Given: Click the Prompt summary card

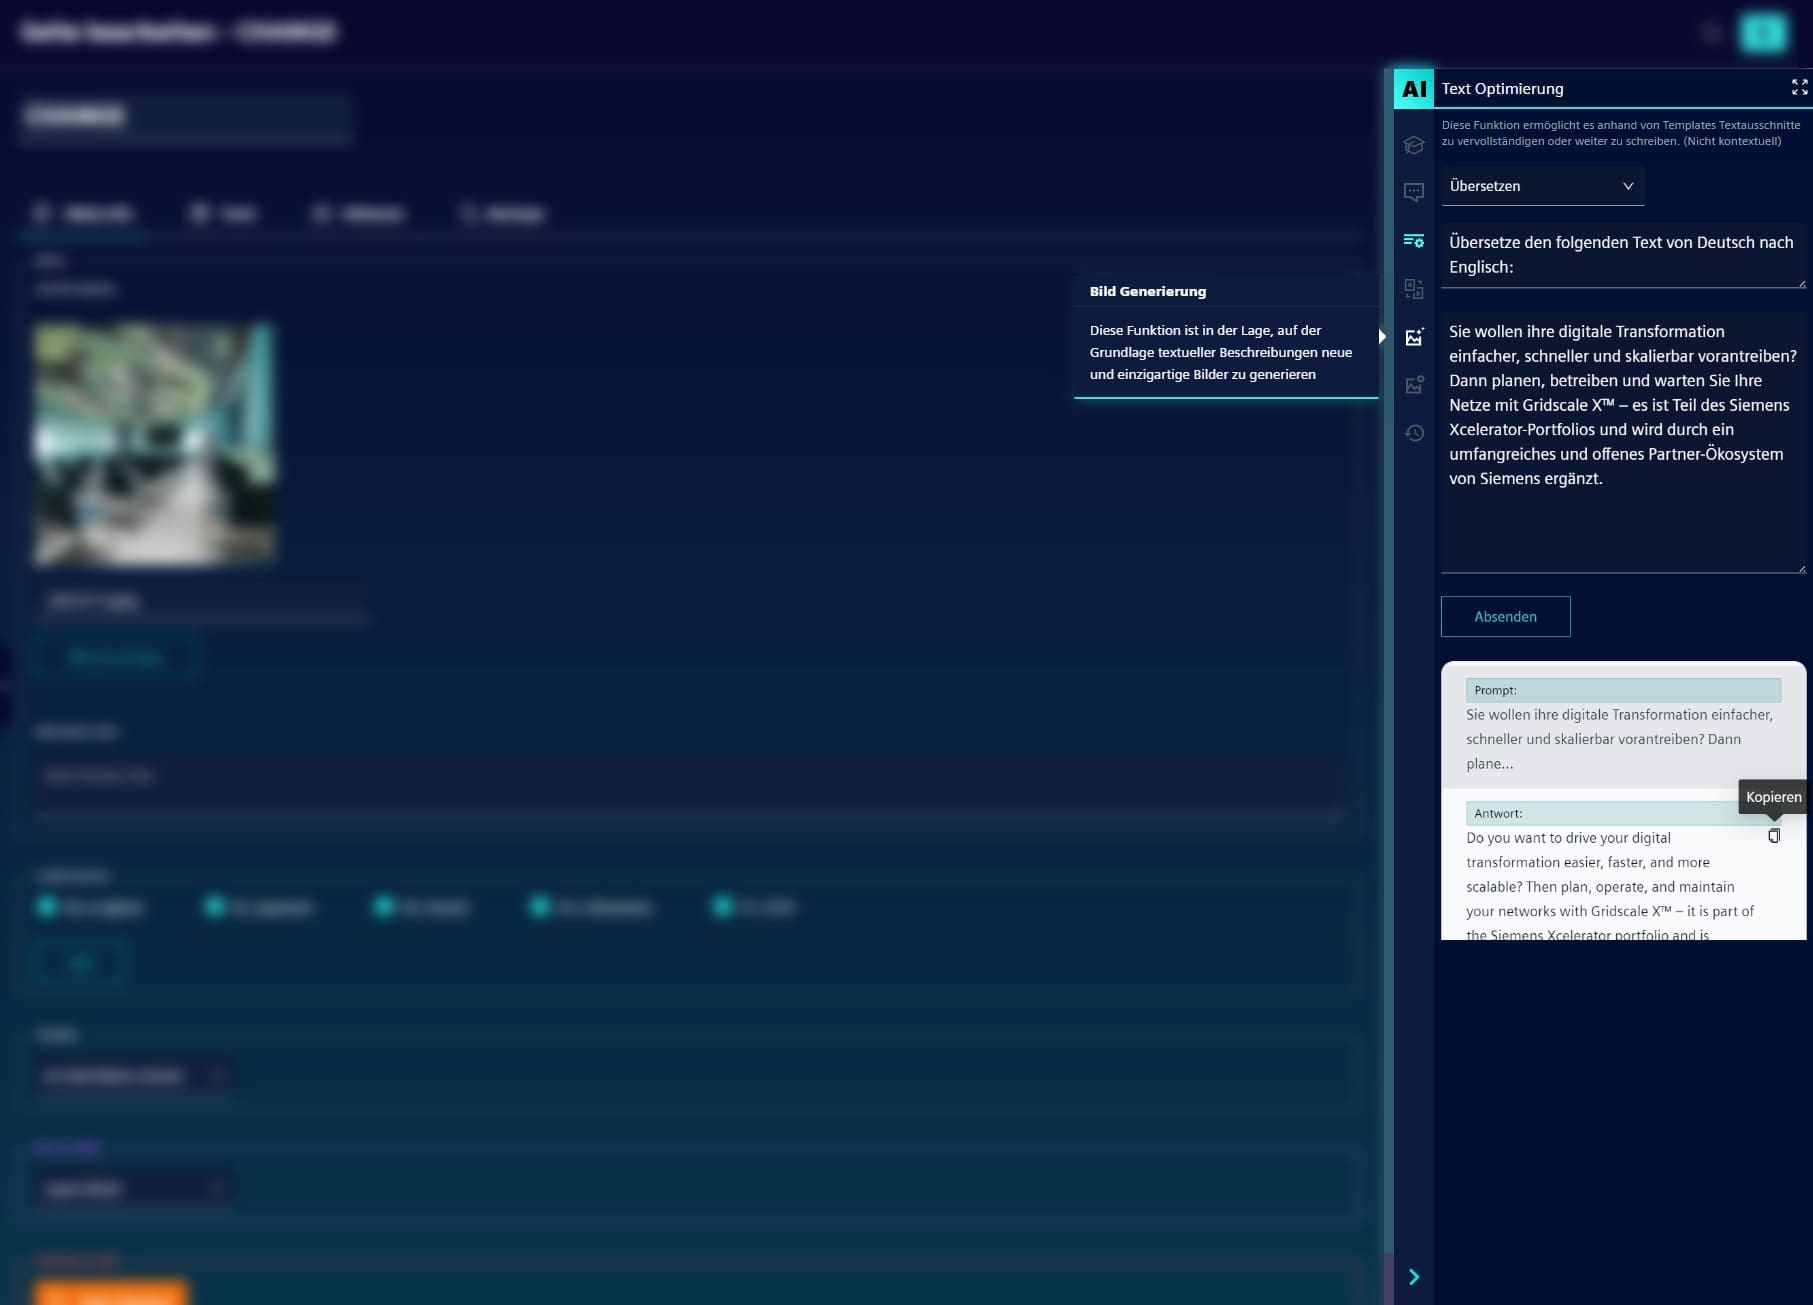Looking at the screenshot, I should 1623,726.
